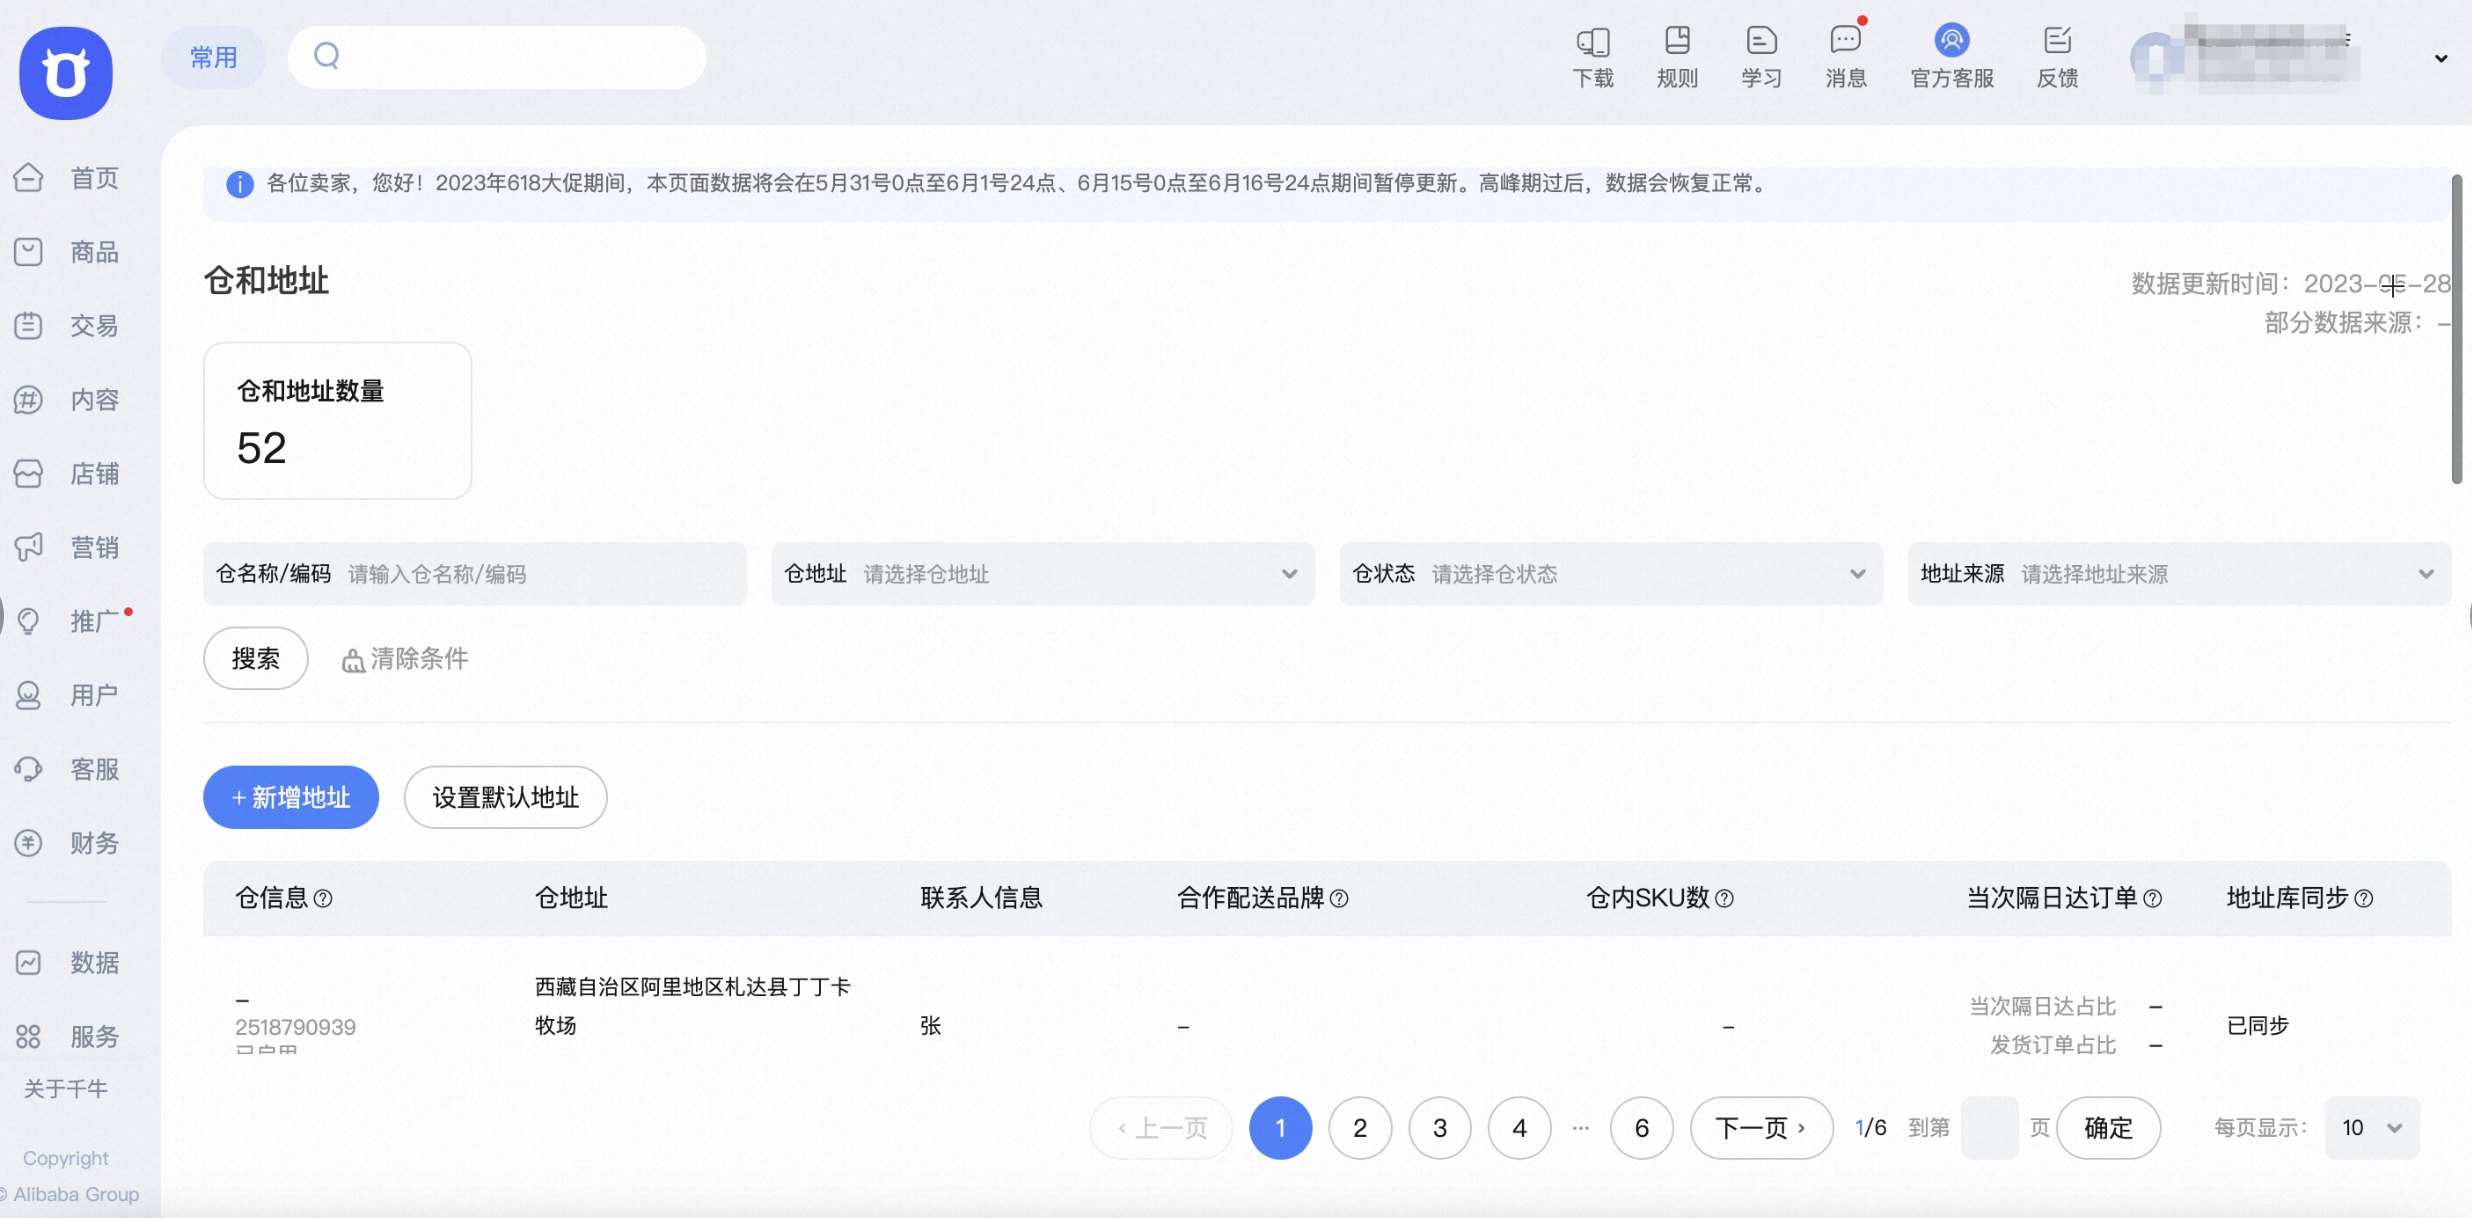Viewport: 2472px width, 1218px height.
Task: Go to page 3
Action: 1440,1128
